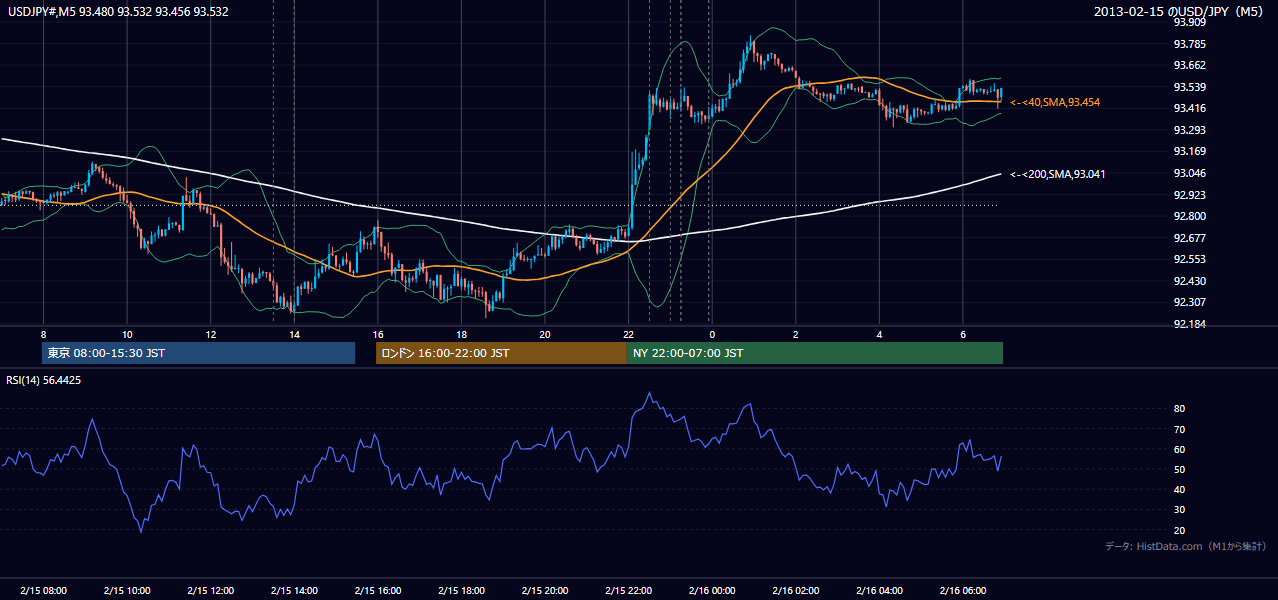1278x600 pixels.
Task: Click the 93.293 price axis label
Action: point(1190,130)
